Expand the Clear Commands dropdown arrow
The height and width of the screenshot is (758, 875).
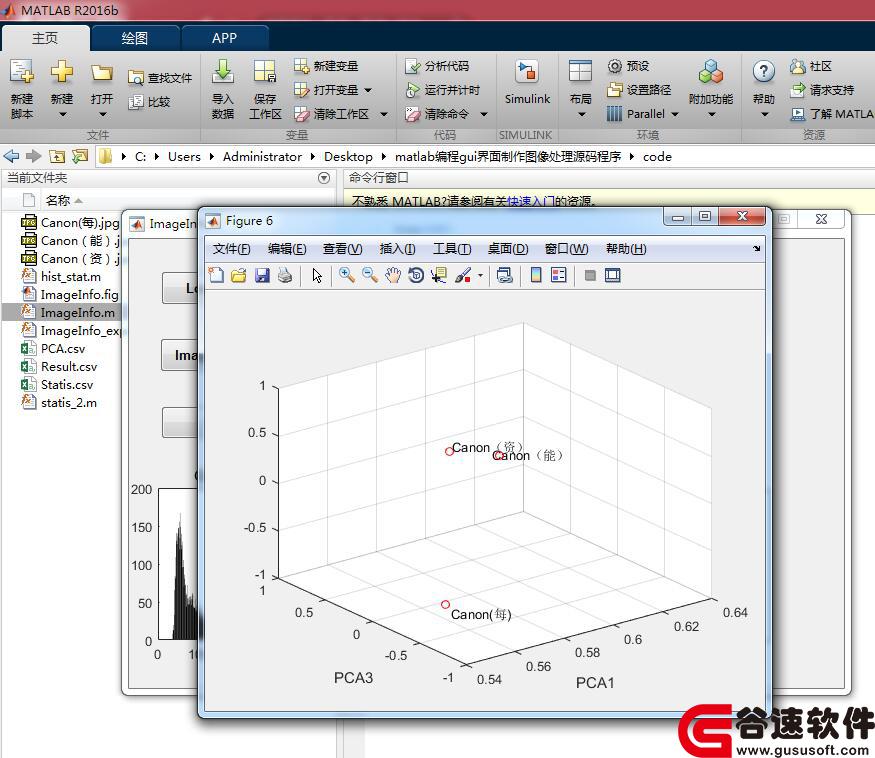pos(484,114)
